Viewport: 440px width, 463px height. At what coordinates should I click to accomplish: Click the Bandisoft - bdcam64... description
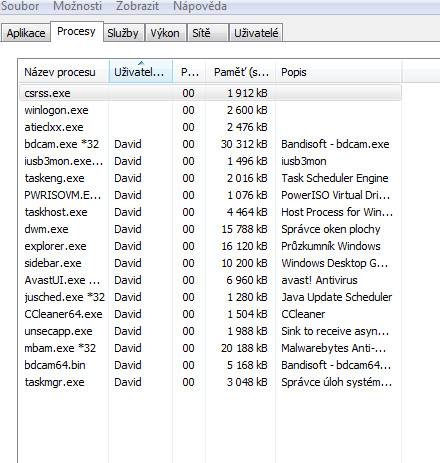coord(336,365)
